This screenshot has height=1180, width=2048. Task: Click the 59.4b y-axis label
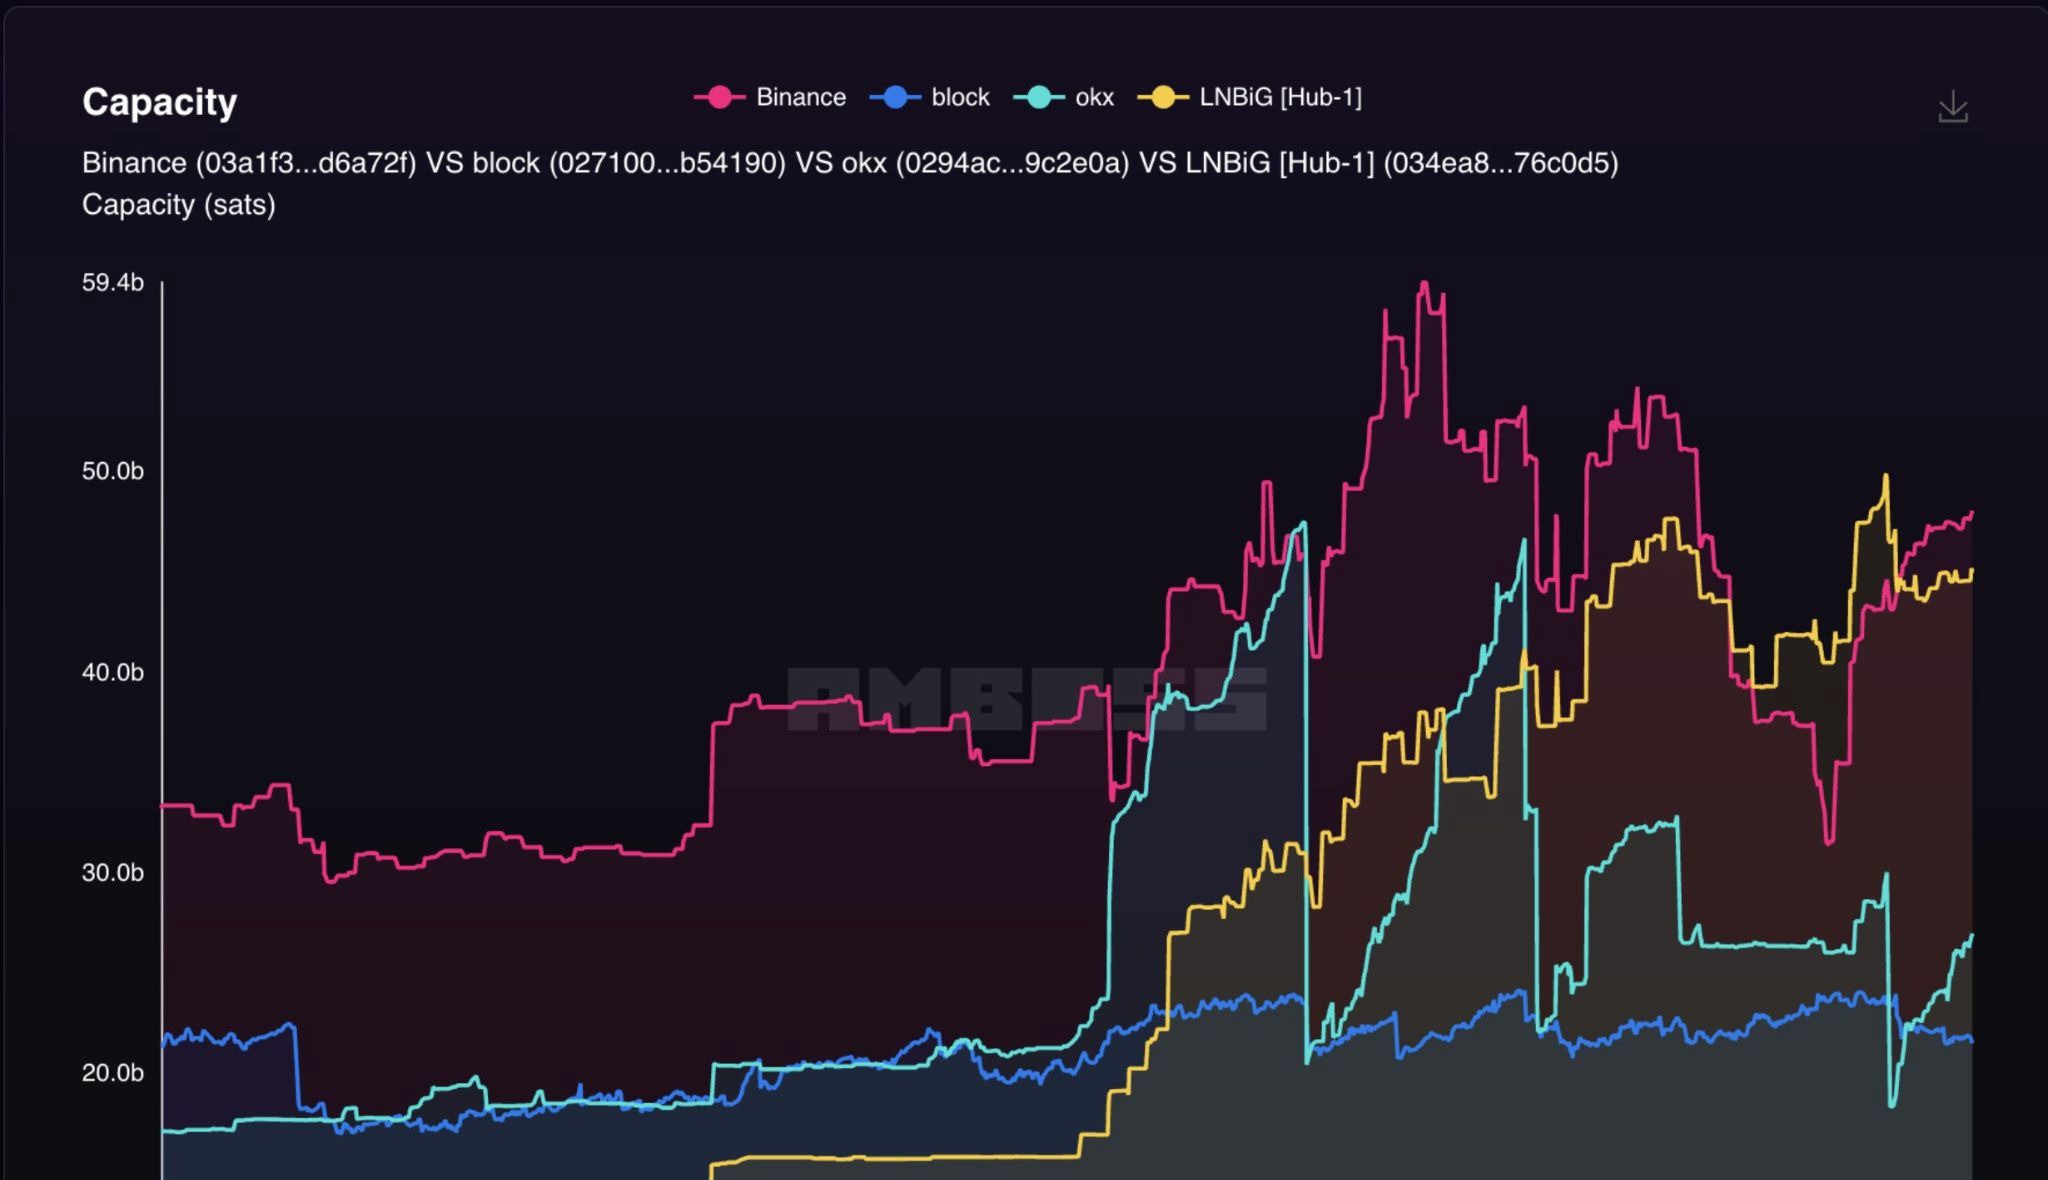[x=113, y=283]
